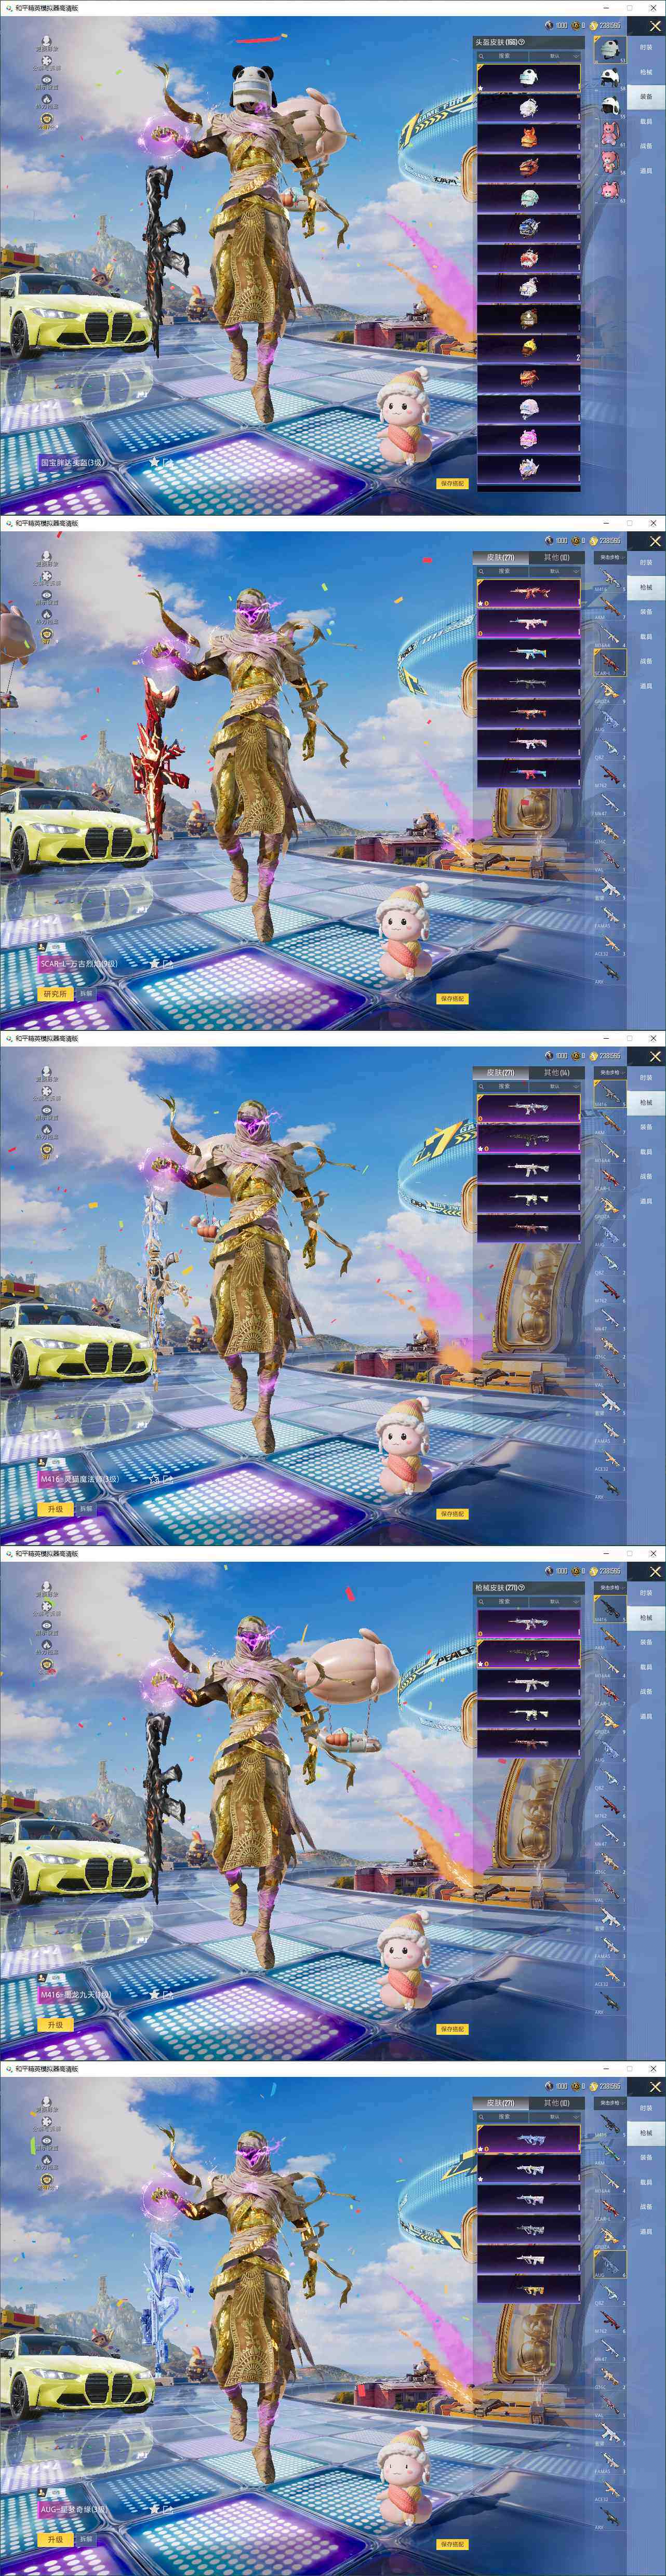Open 载具 tab in helmet skin window
Image resolution: width=666 pixels, height=2576 pixels.
click(646, 121)
